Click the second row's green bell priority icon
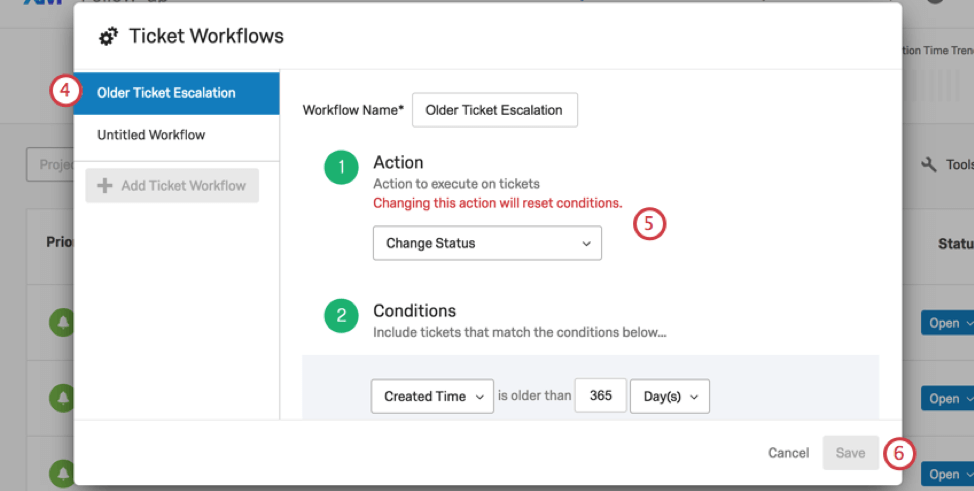This screenshot has width=974, height=491. (61, 397)
